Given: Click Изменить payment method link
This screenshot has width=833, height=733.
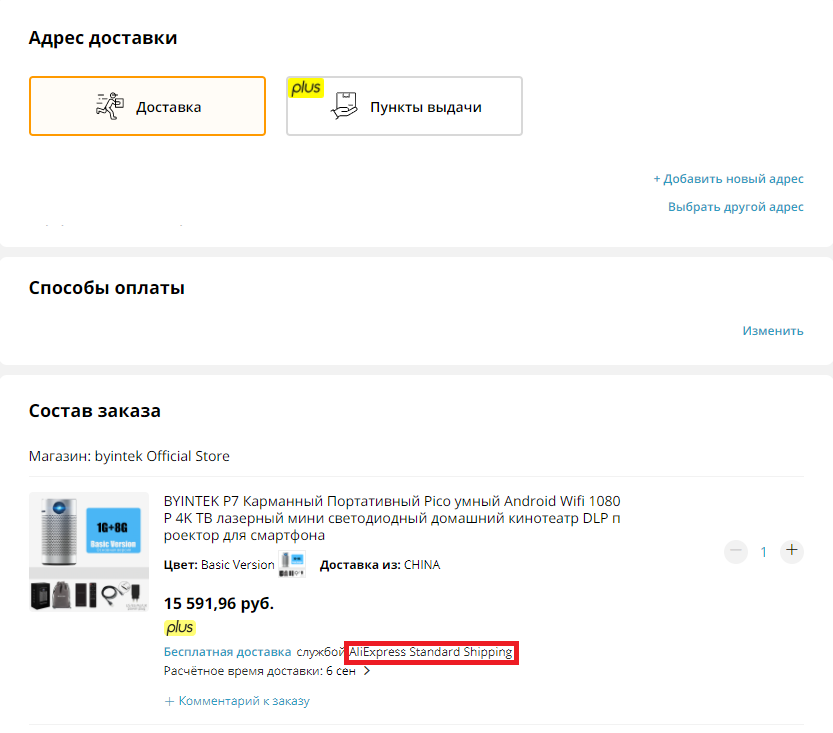Looking at the screenshot, I should pyautogui.click(x=773, y=331).
